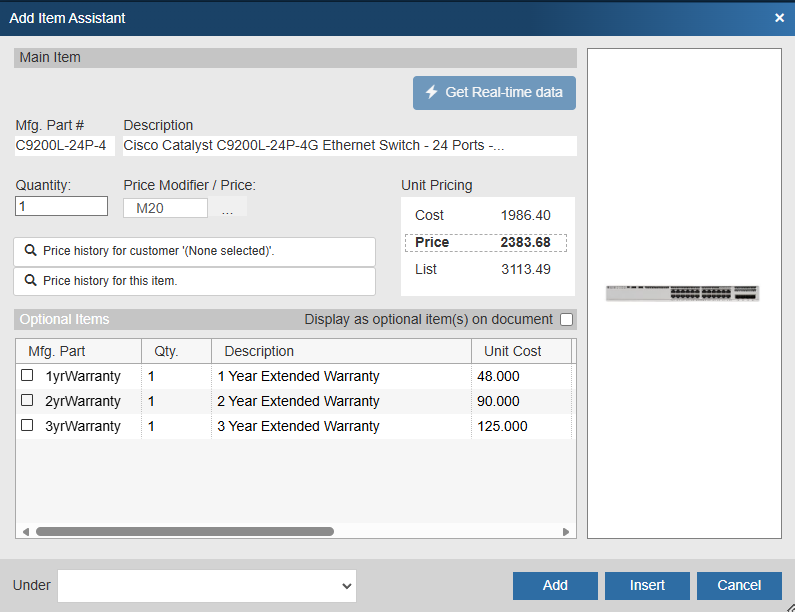This screenshot has width=795, height=612.
Task: Cancel the Add Item Assistant
Action: coord(739,586)
